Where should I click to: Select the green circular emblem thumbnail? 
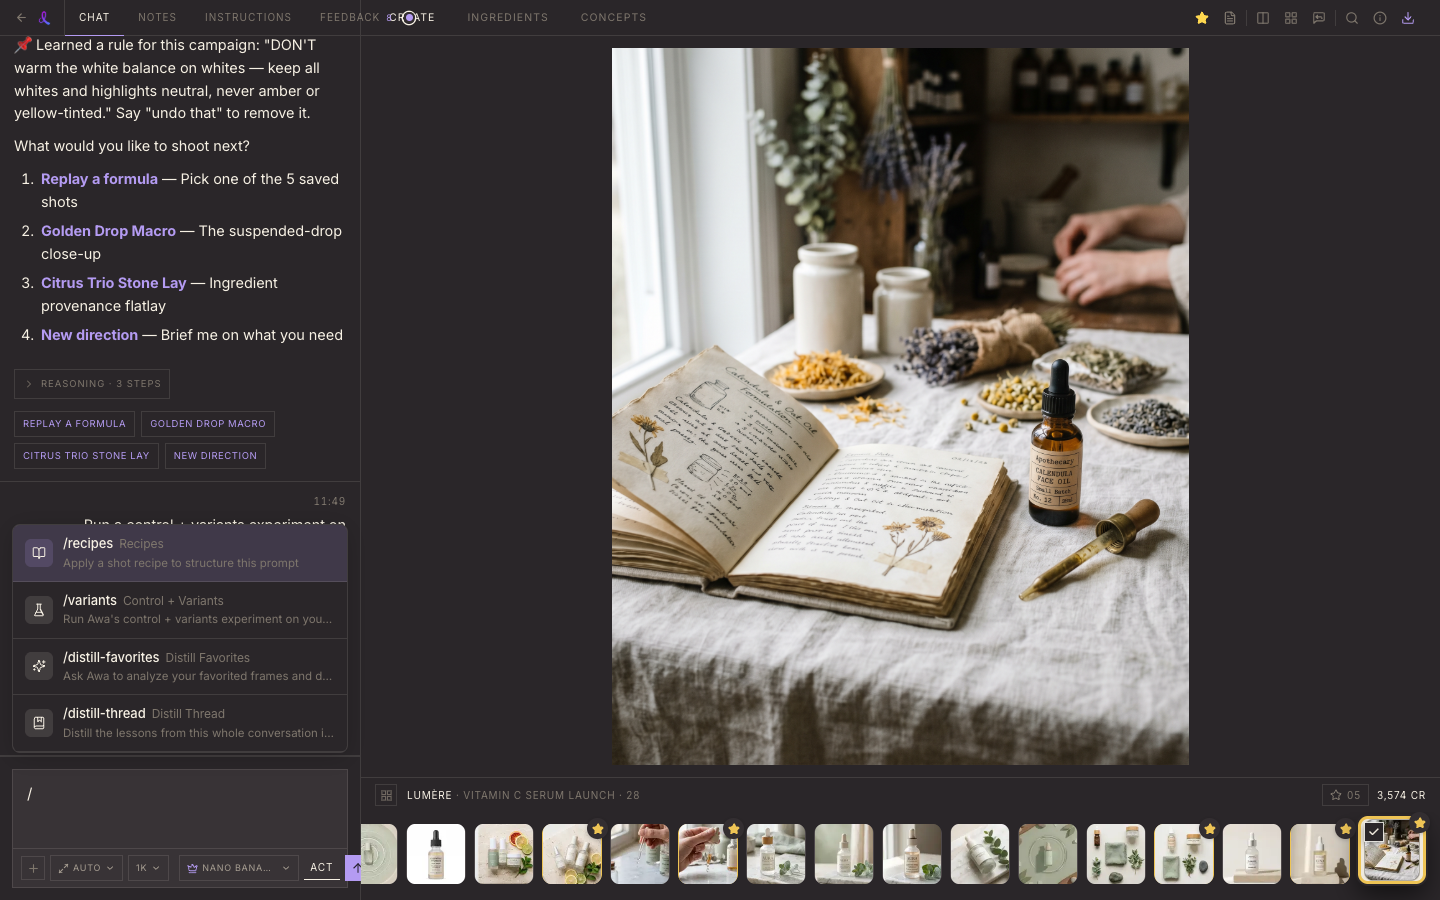pyautogui.click(x=1048, y=854)
